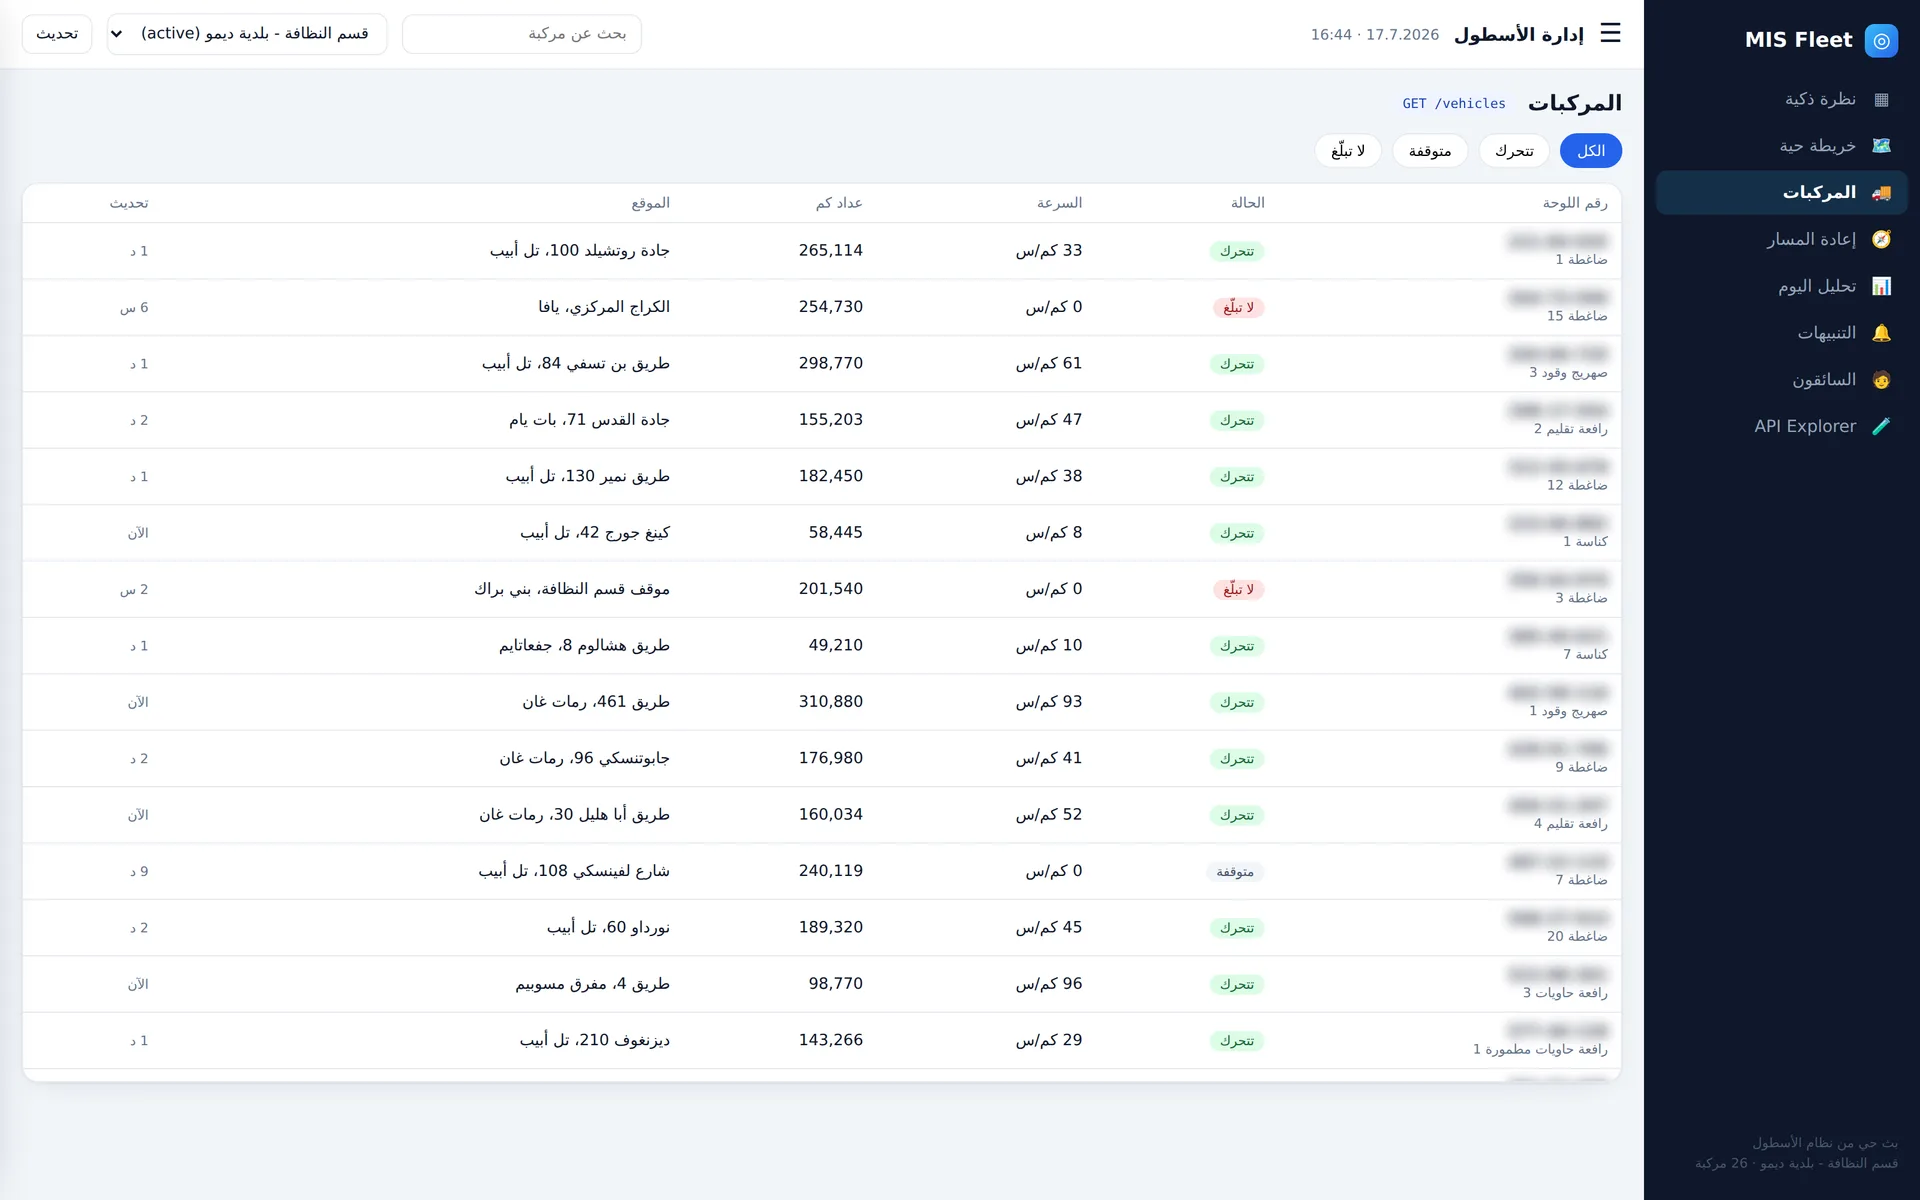Screen dimensions: 1920x1200
Task: Click the تحديث refresh button
Action: [57, 34]
